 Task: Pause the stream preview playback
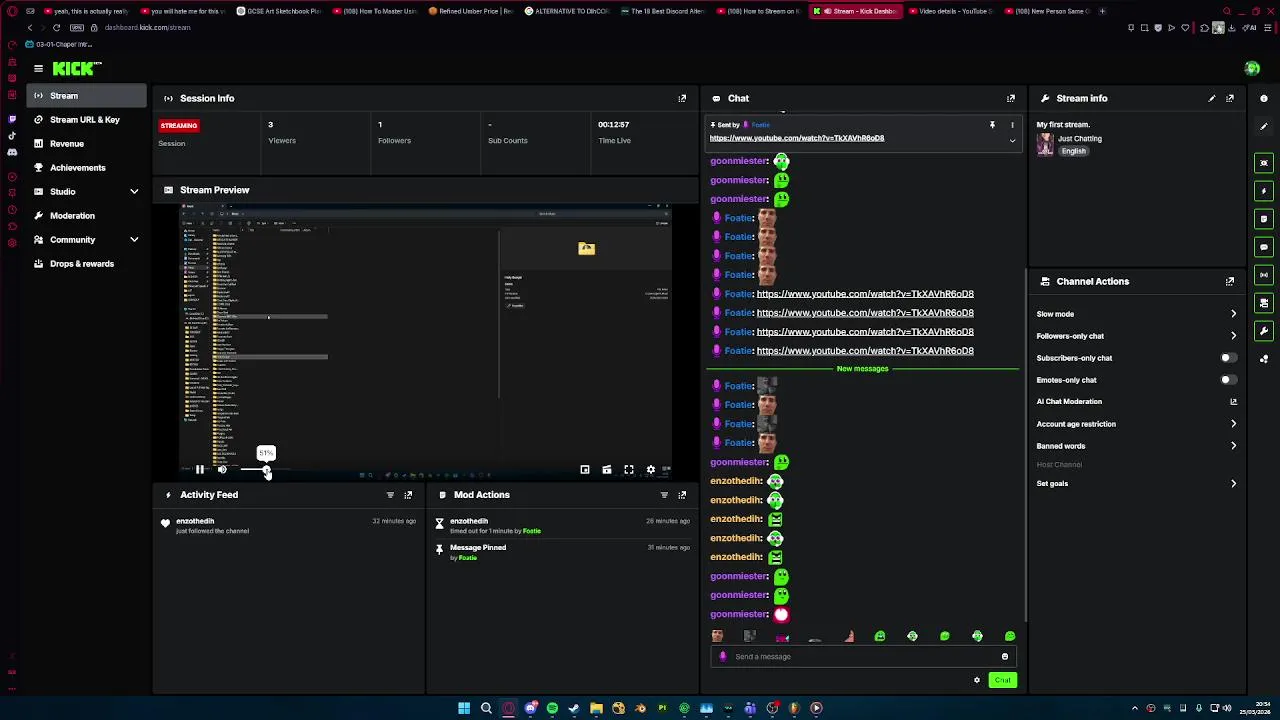coord(200,469)
